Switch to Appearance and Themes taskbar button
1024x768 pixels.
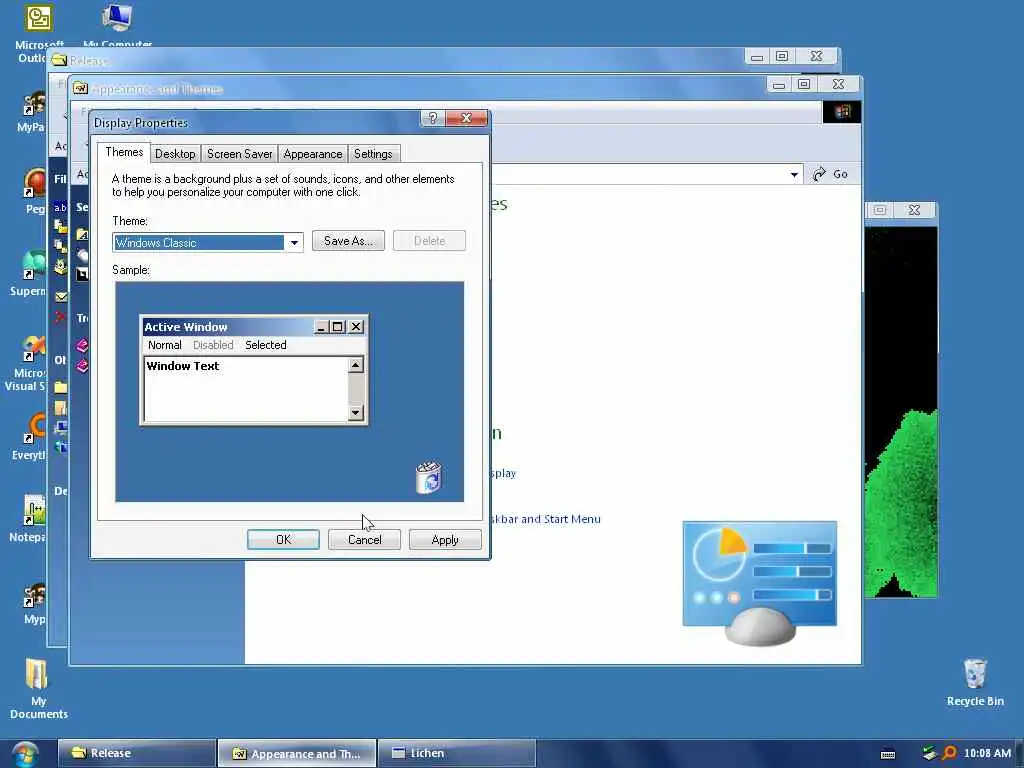coord(297,754)
